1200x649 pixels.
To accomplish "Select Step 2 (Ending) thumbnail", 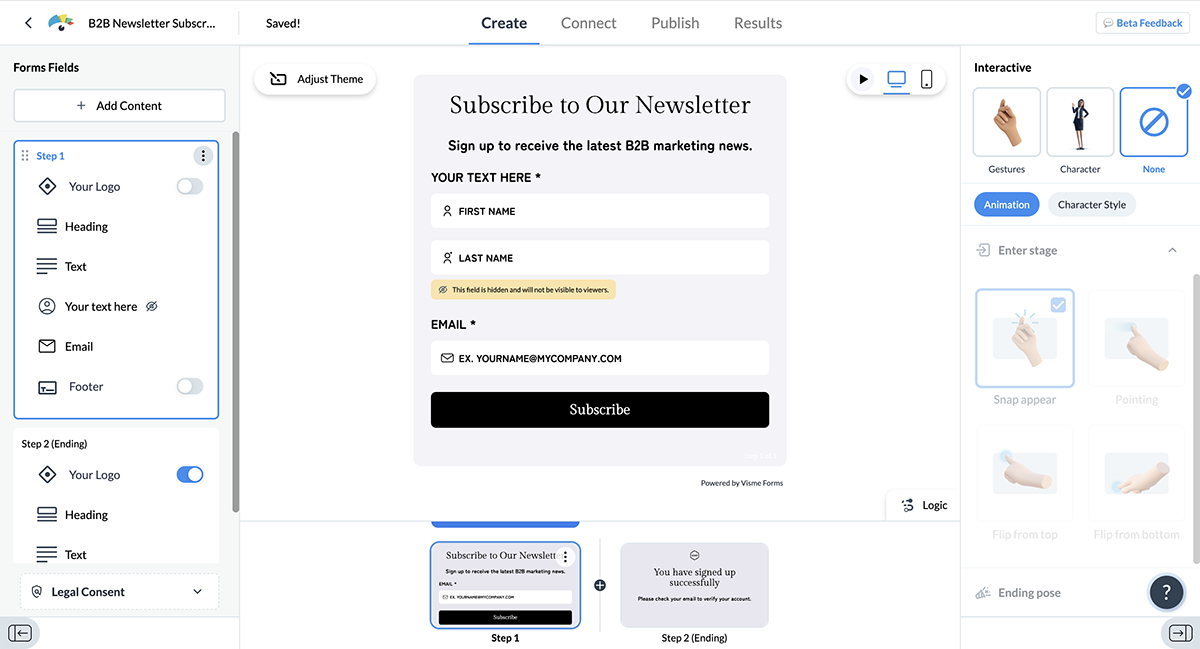I will point(694,586).
